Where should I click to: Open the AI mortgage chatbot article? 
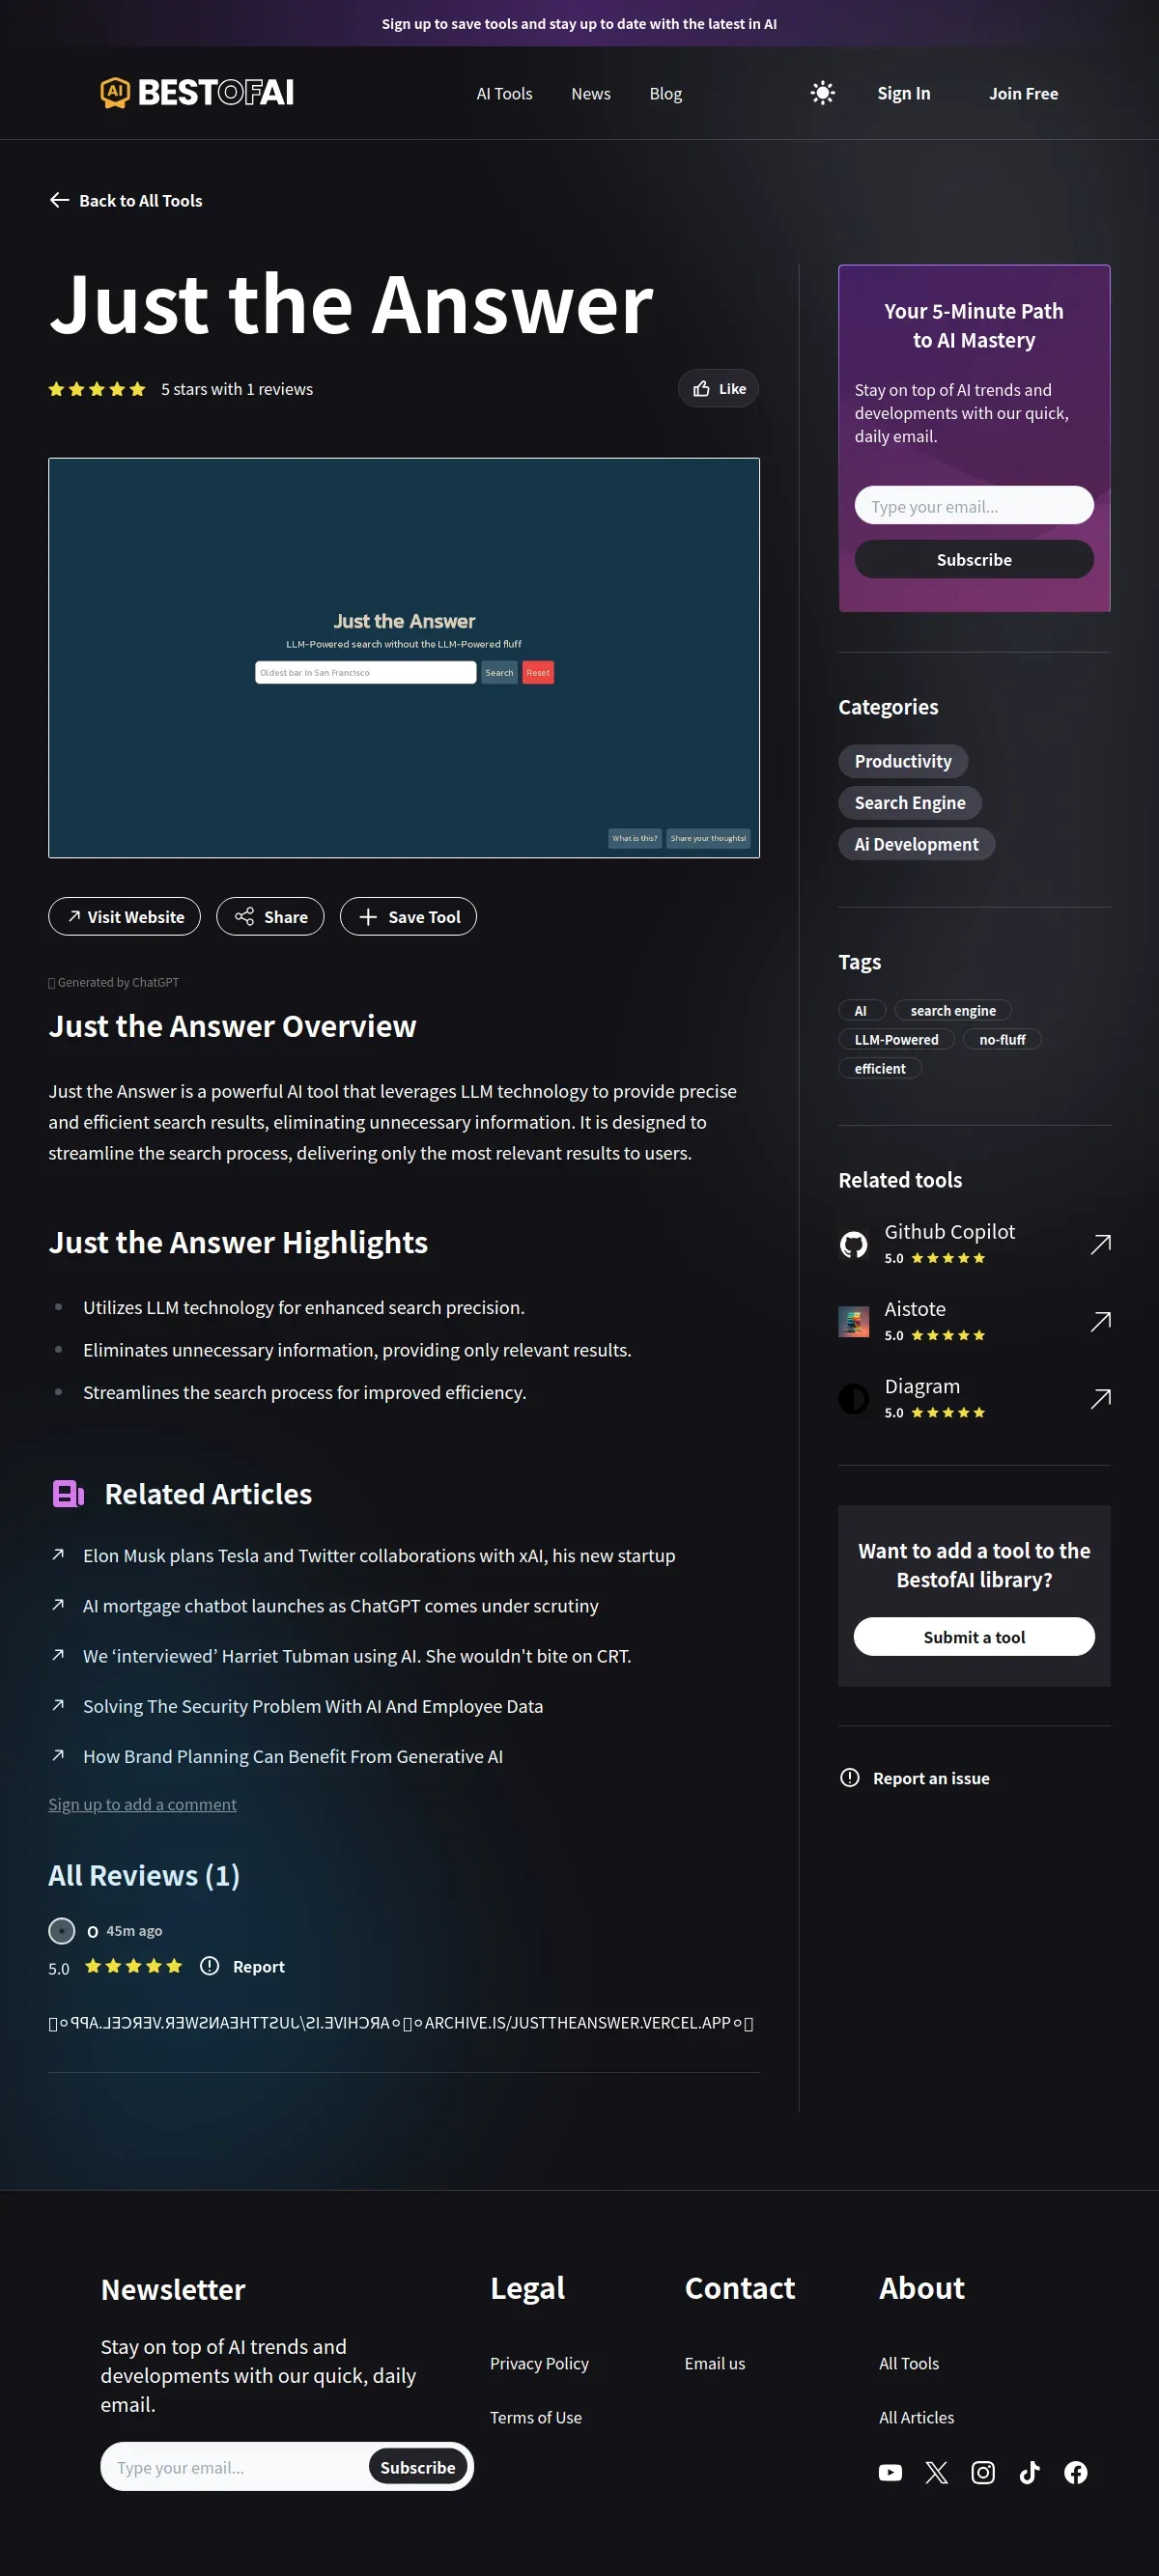click(x=340, y=1606)
